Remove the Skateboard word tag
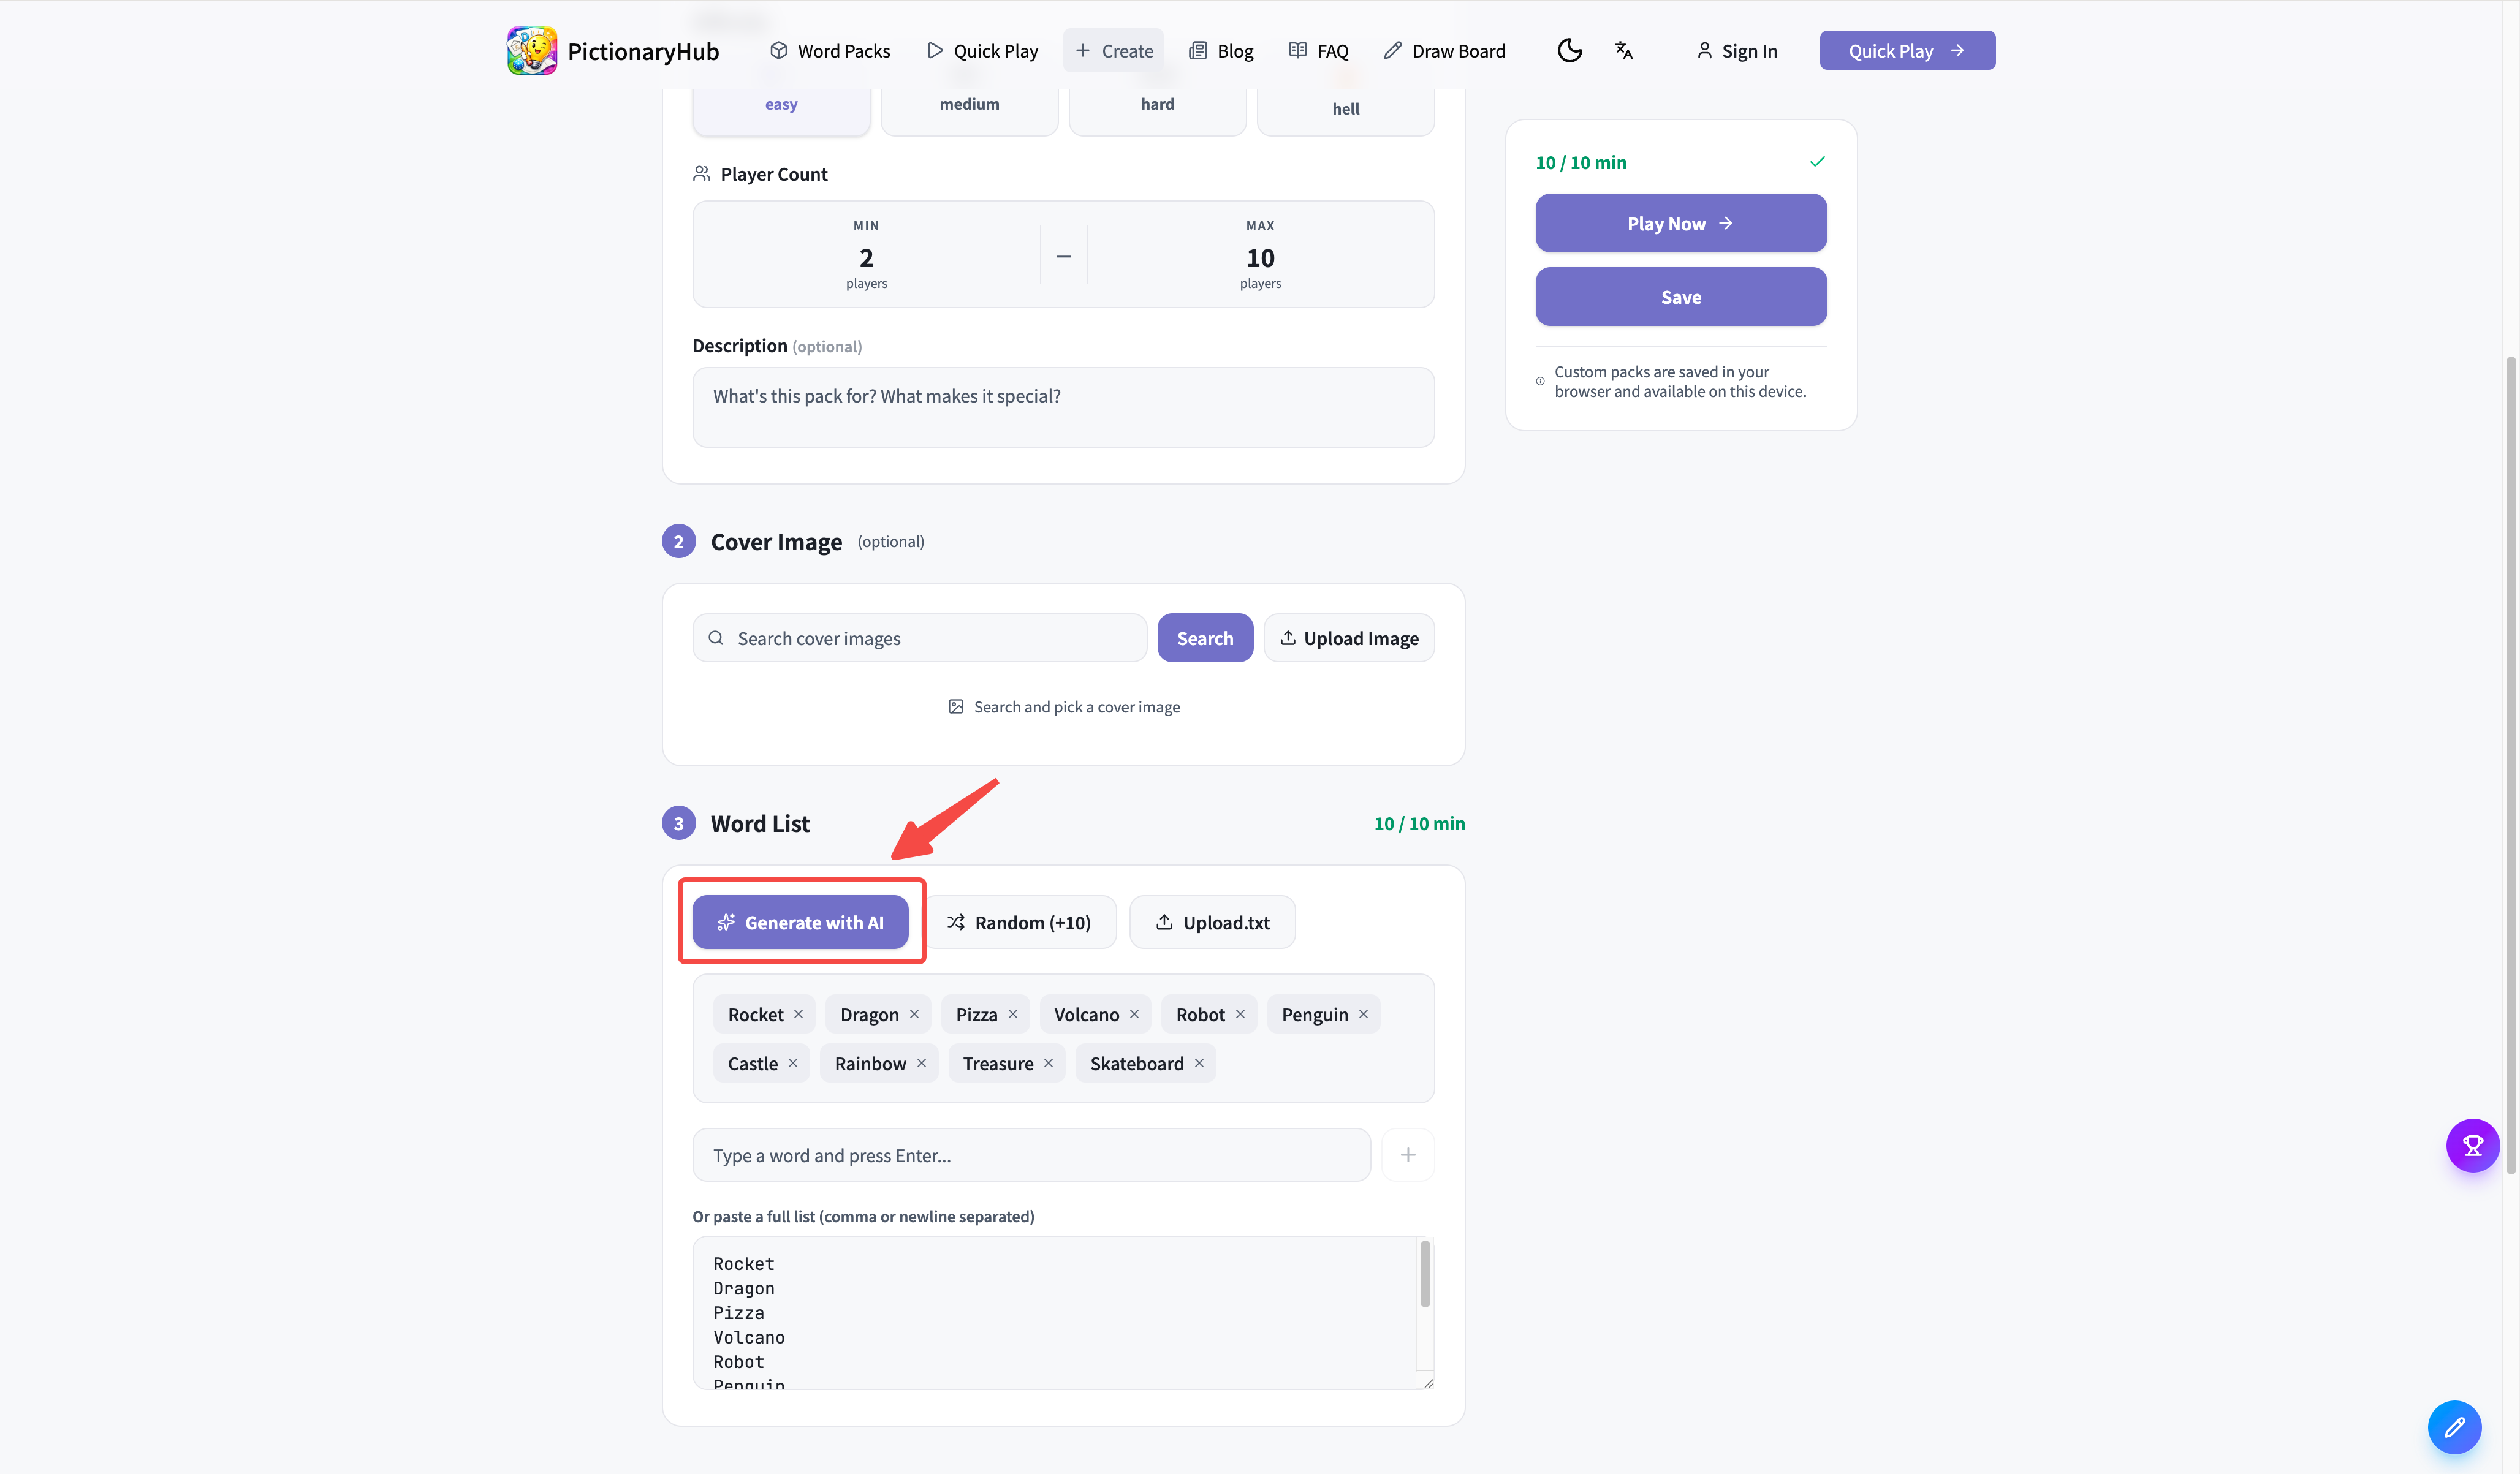This screenshot has width=2520, height=1474. (x=1199, y=1063)
